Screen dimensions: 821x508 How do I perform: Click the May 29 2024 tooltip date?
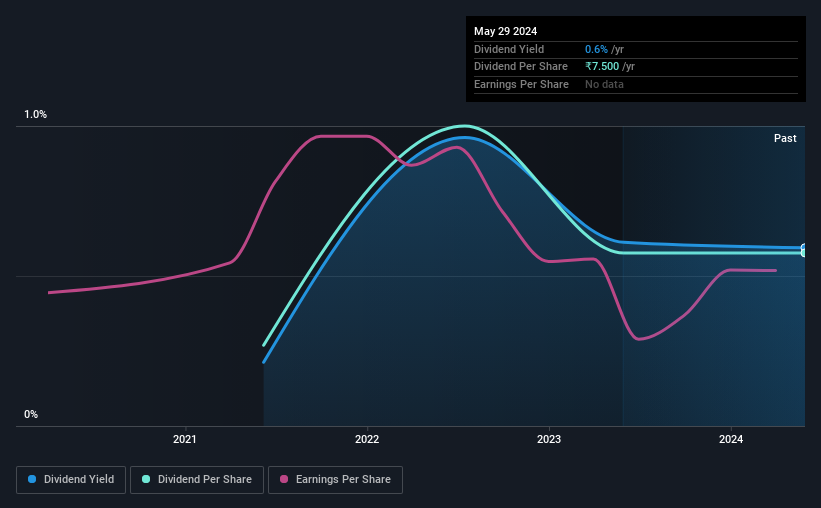505,31
